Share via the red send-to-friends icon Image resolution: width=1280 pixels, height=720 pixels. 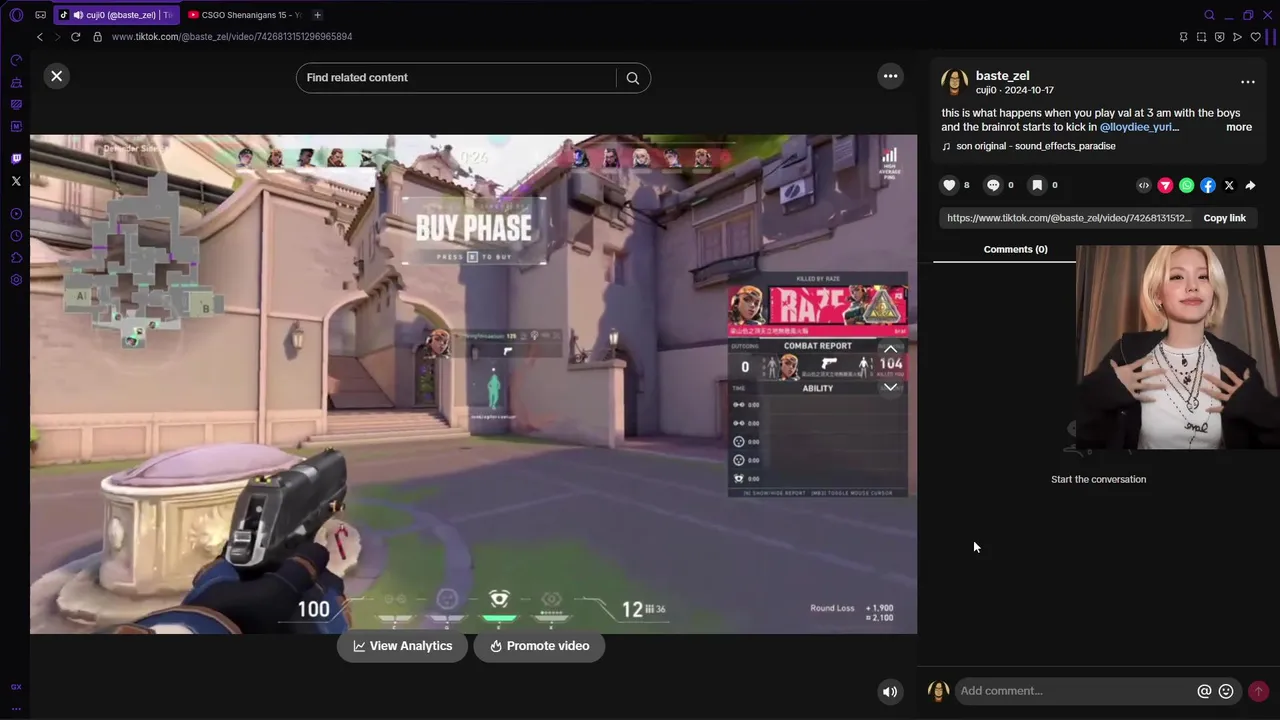pyautogui.click(x=1165, y=185)
